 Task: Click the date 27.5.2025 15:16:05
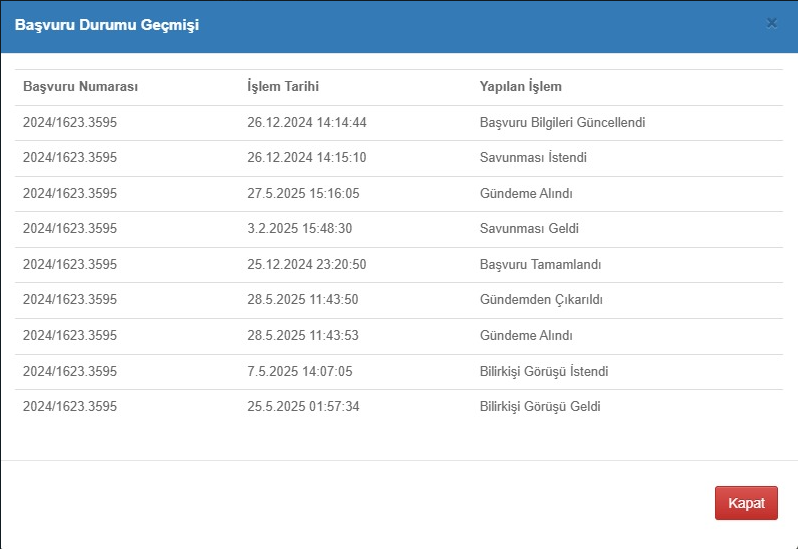pos(303,193)
